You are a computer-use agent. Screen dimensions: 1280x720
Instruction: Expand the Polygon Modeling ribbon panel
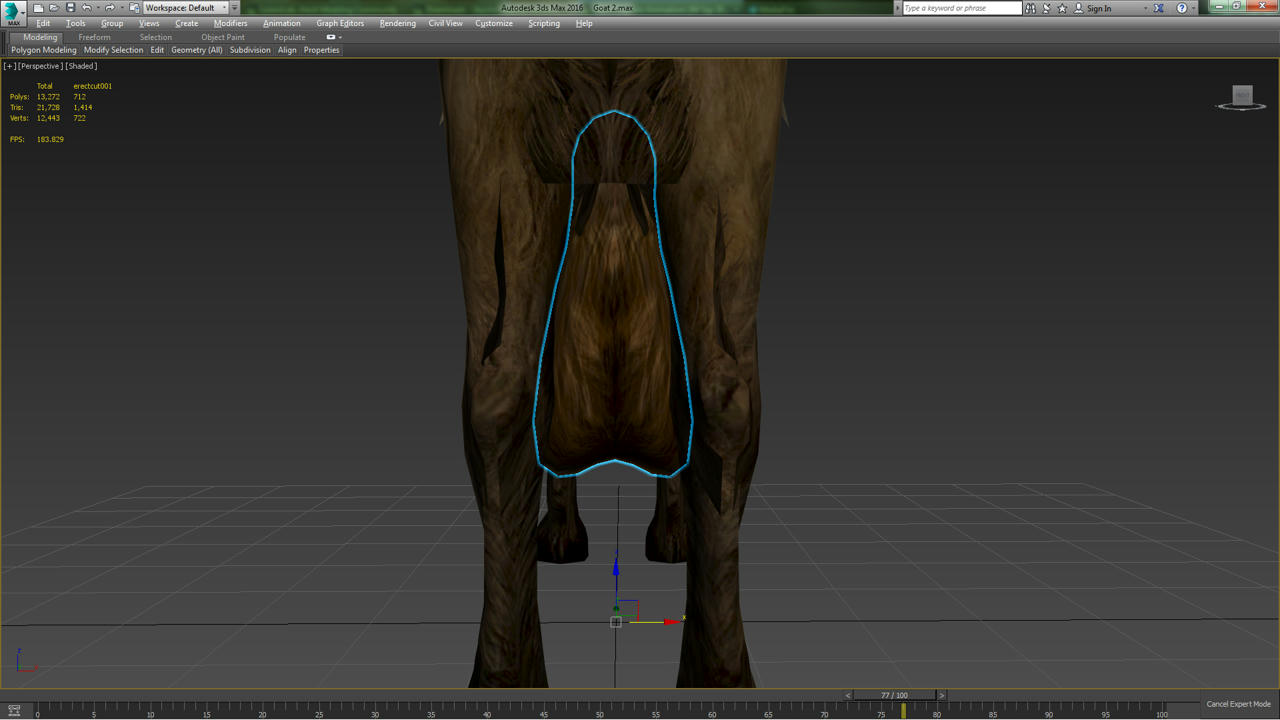point(44,50)
